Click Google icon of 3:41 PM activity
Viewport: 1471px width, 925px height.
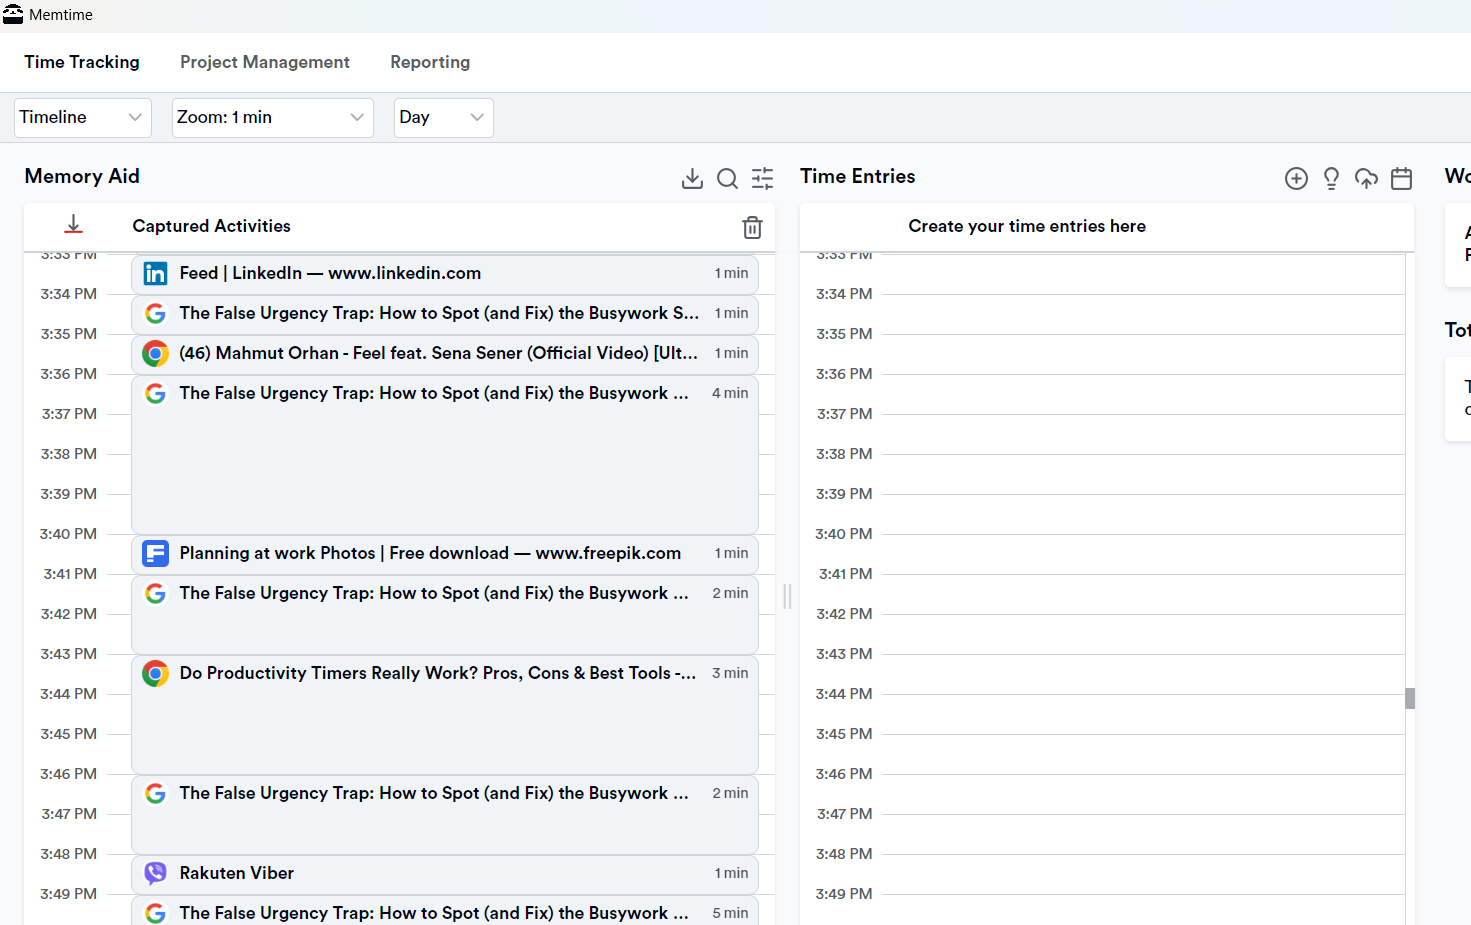click(155, 593)
